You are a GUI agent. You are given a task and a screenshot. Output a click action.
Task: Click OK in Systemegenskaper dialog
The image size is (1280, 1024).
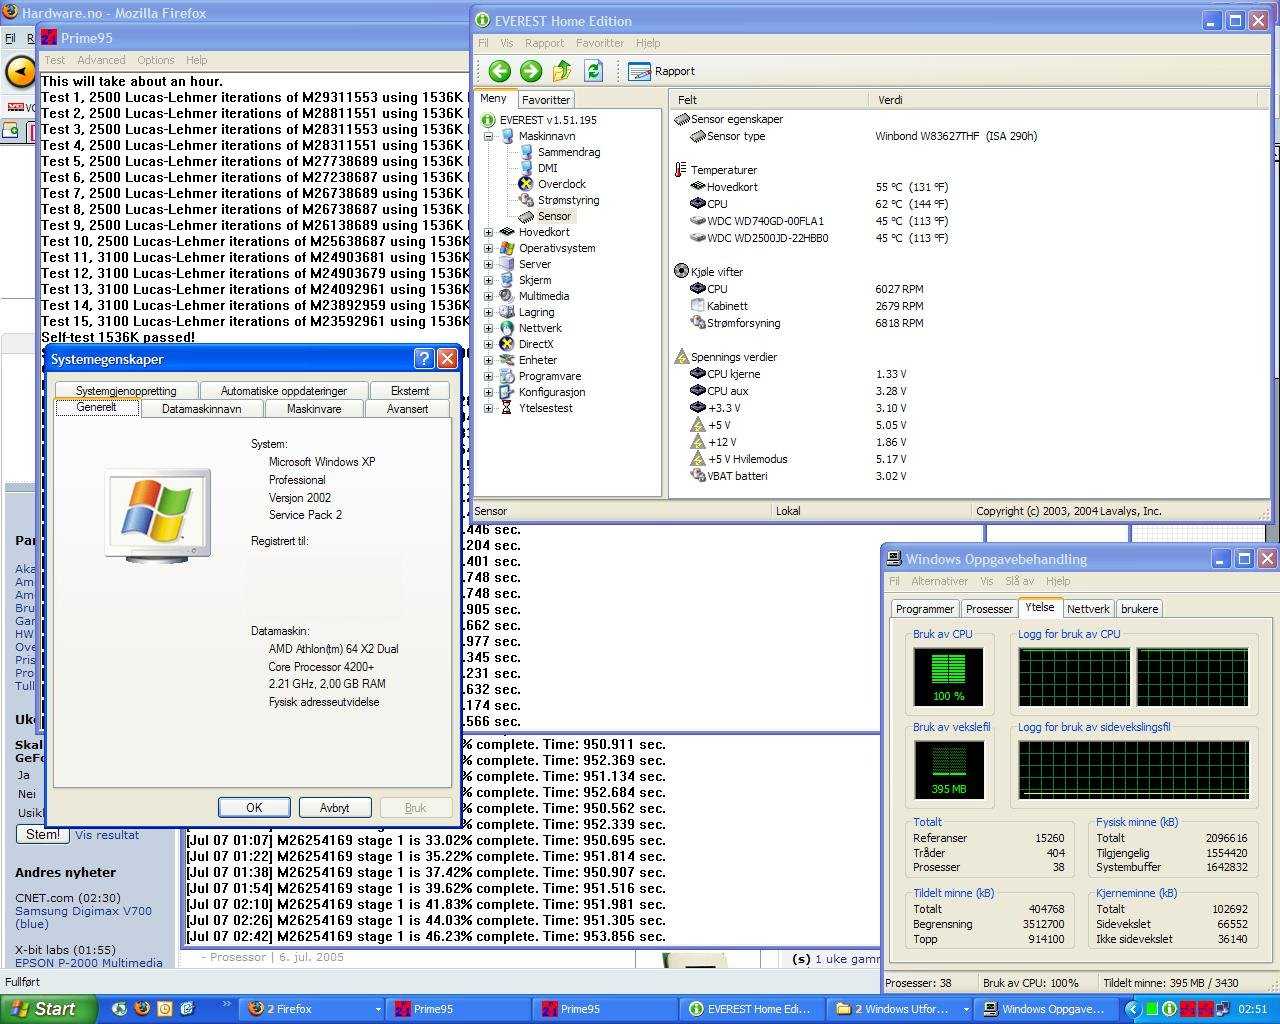[x=254, y=807]
